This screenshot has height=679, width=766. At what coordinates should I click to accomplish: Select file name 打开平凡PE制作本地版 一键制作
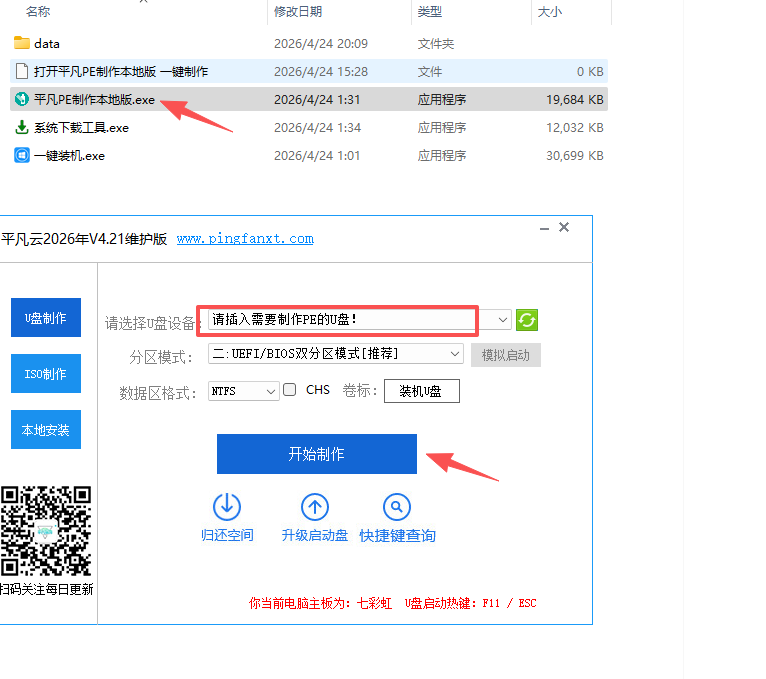(x=121, y=71)
